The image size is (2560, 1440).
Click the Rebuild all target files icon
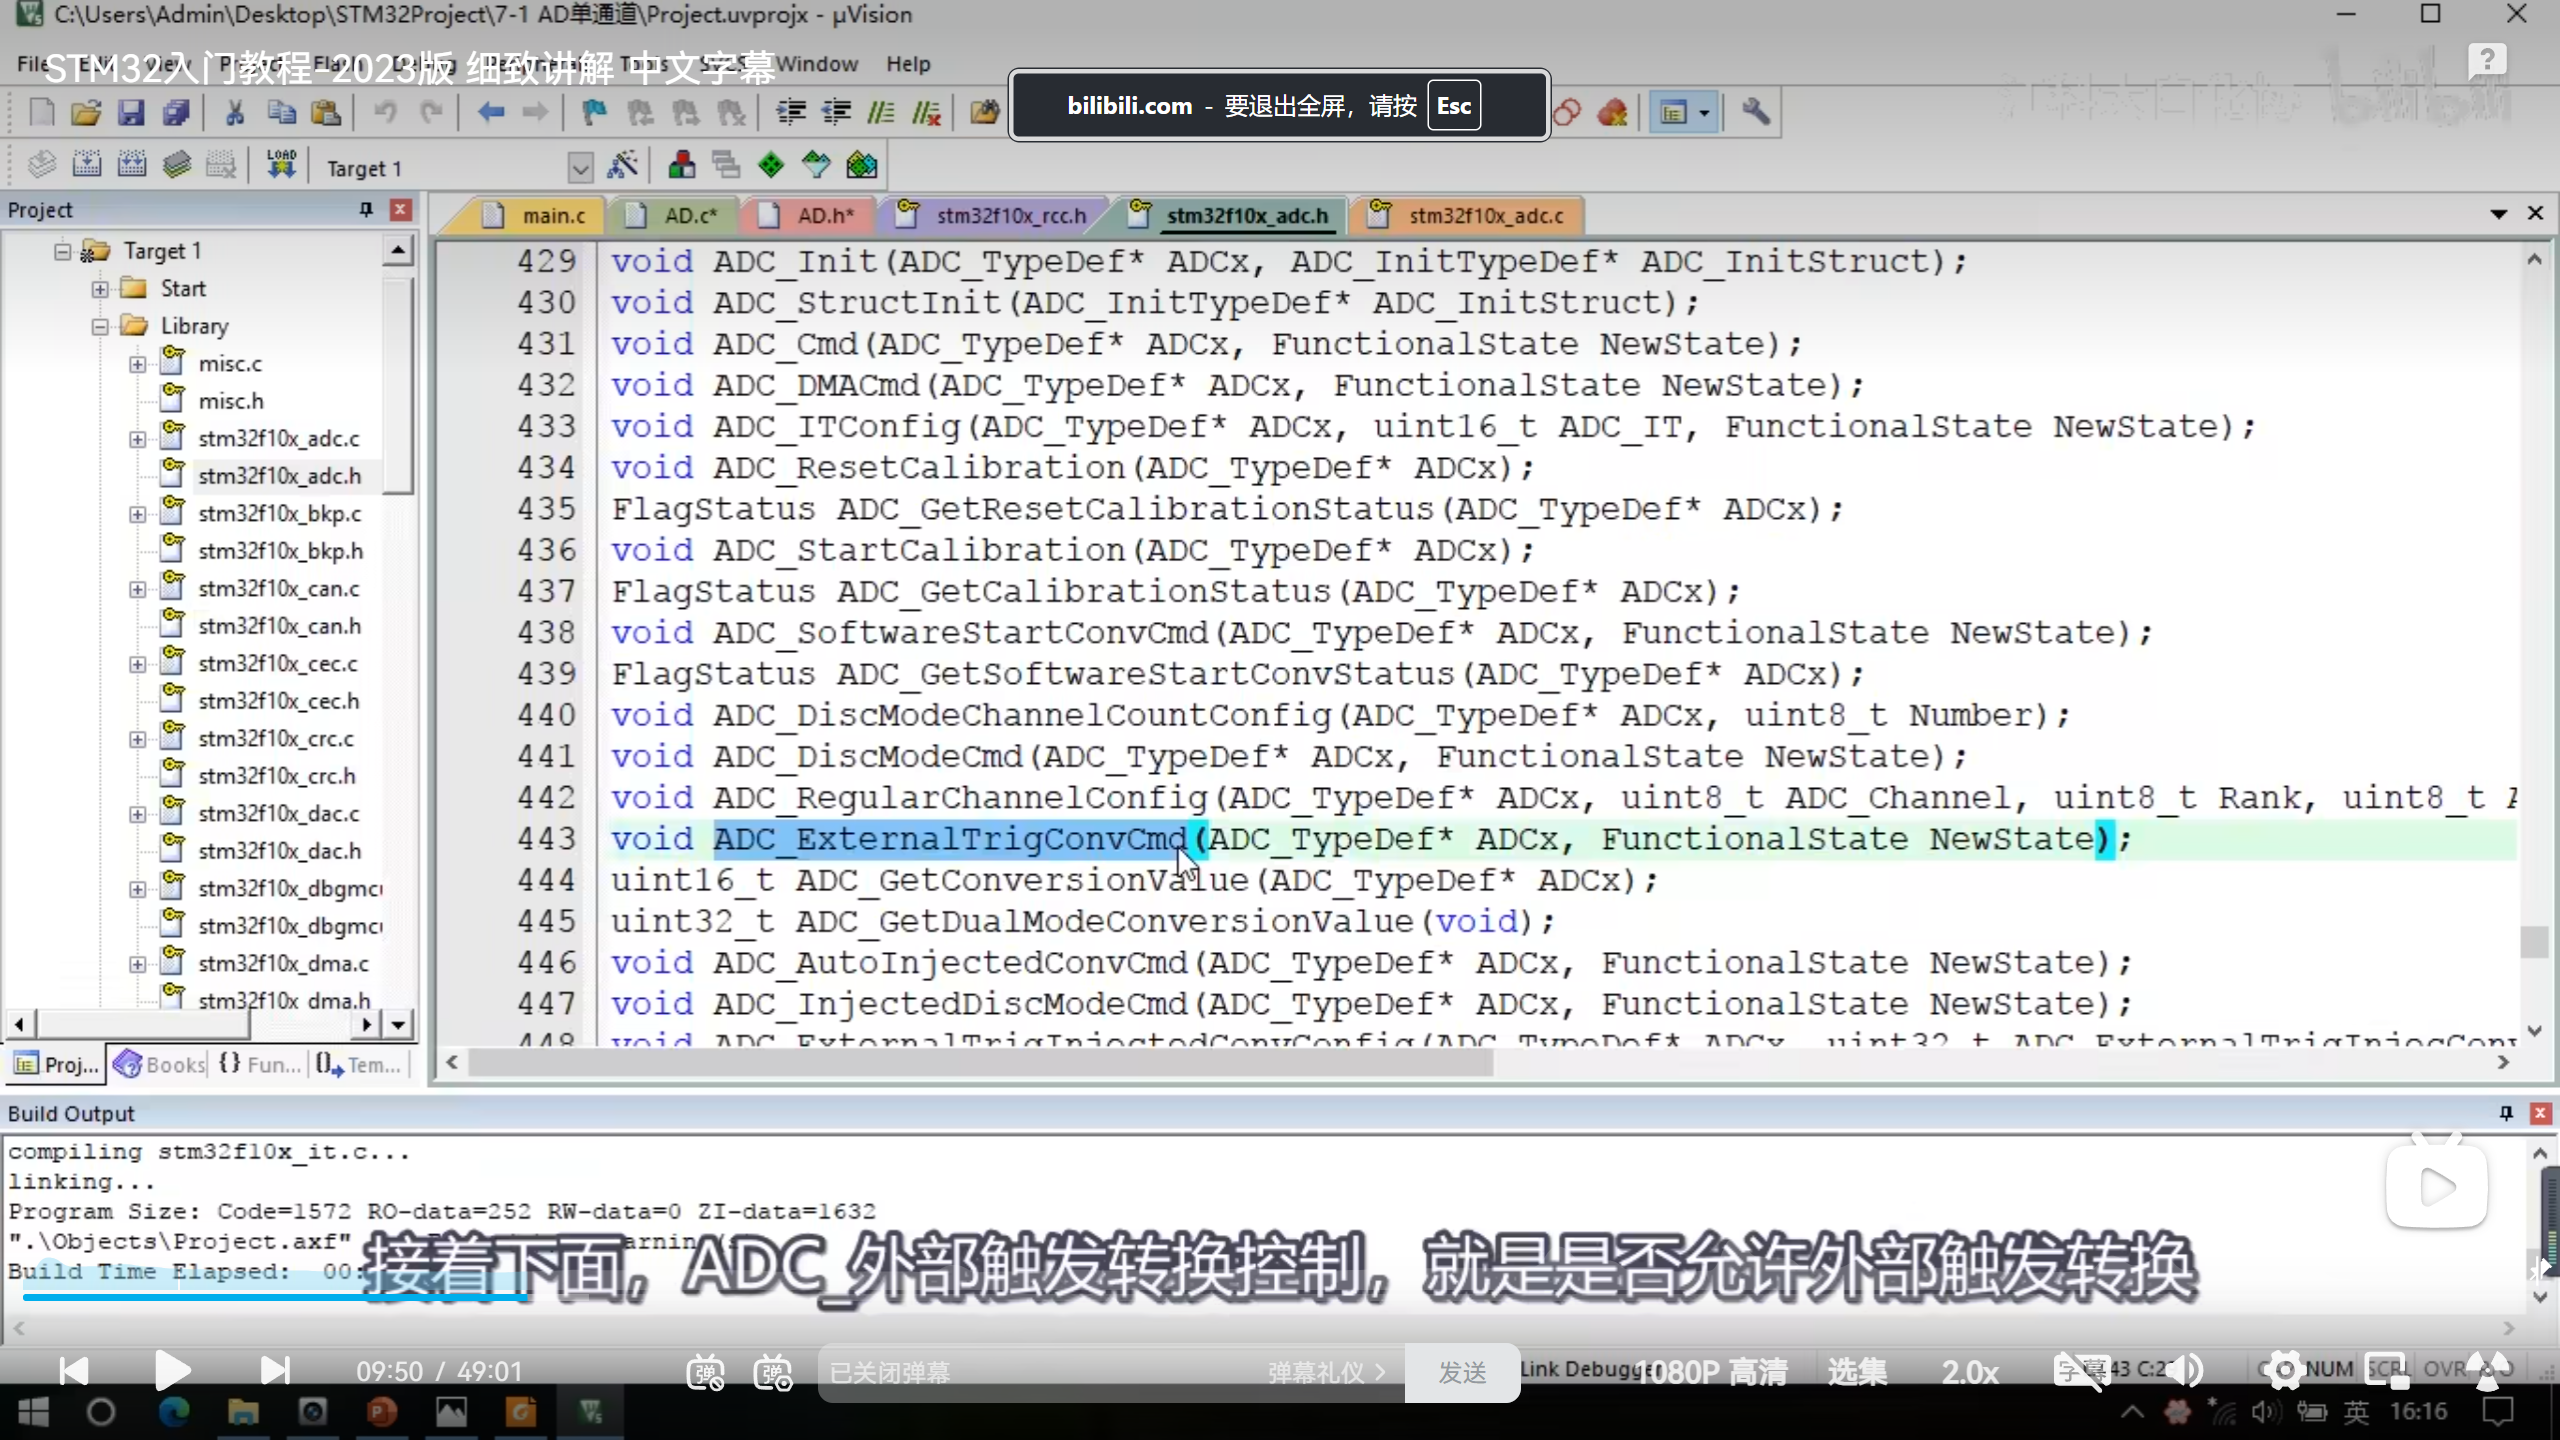132,165
